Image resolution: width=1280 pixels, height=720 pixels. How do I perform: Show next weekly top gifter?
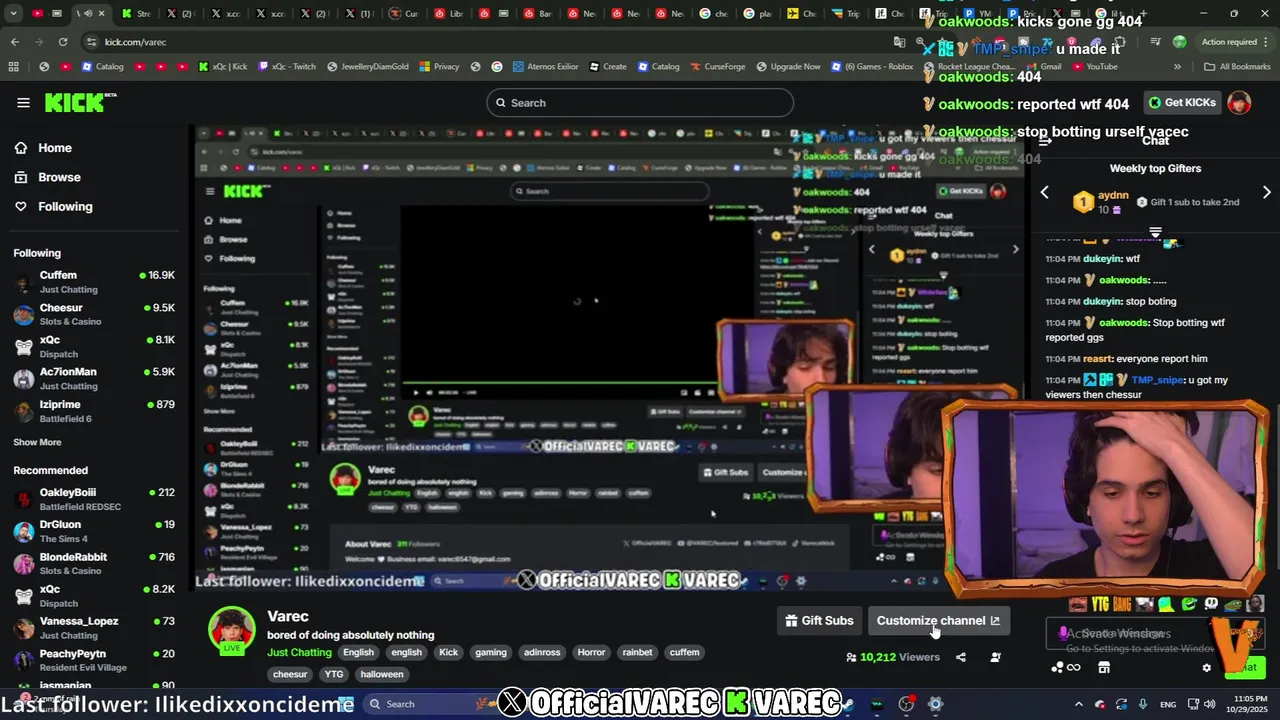[1266, 192]
